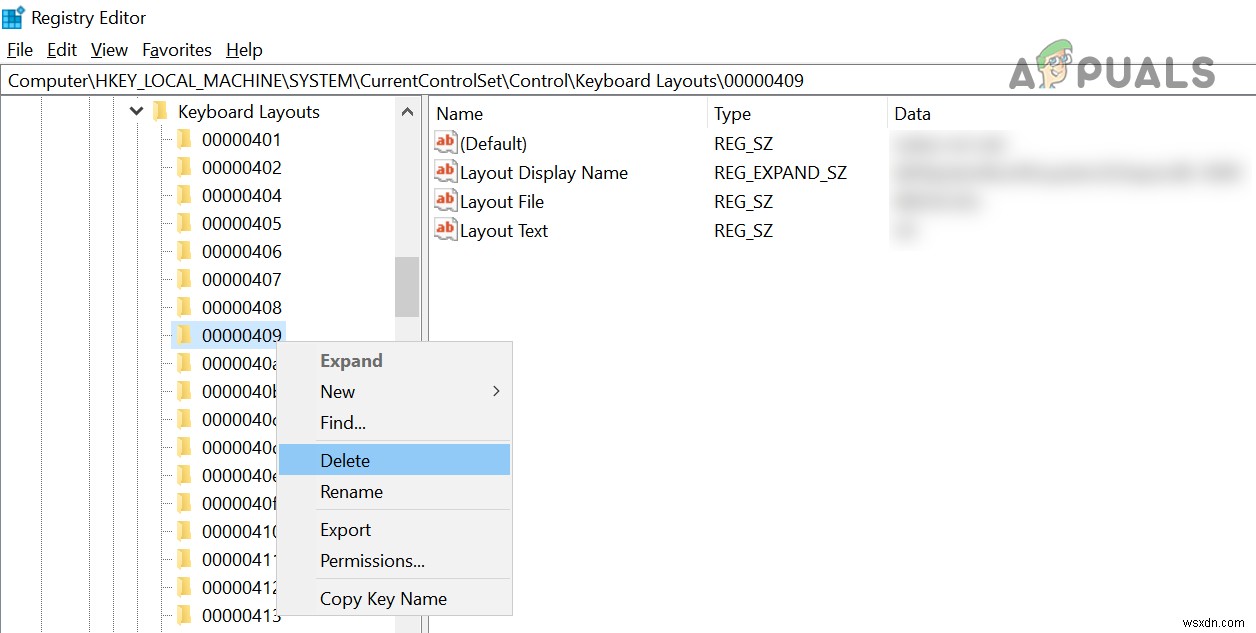Viewport: 1256px width, 633px height.
Task: Click the folder icon for key 00000405
Action: pos(184,224)
